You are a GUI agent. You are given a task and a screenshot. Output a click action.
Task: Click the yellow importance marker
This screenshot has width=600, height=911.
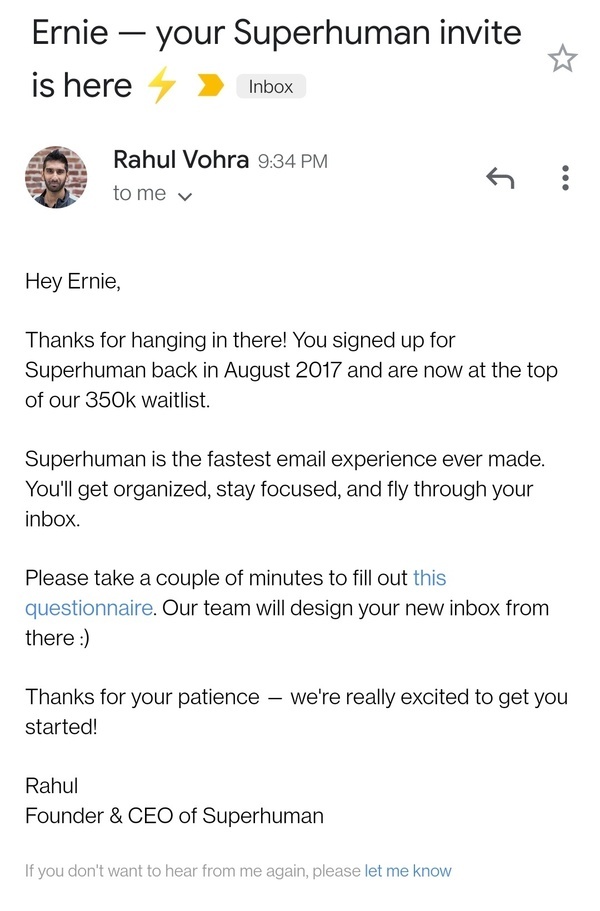tap(211, 87)
